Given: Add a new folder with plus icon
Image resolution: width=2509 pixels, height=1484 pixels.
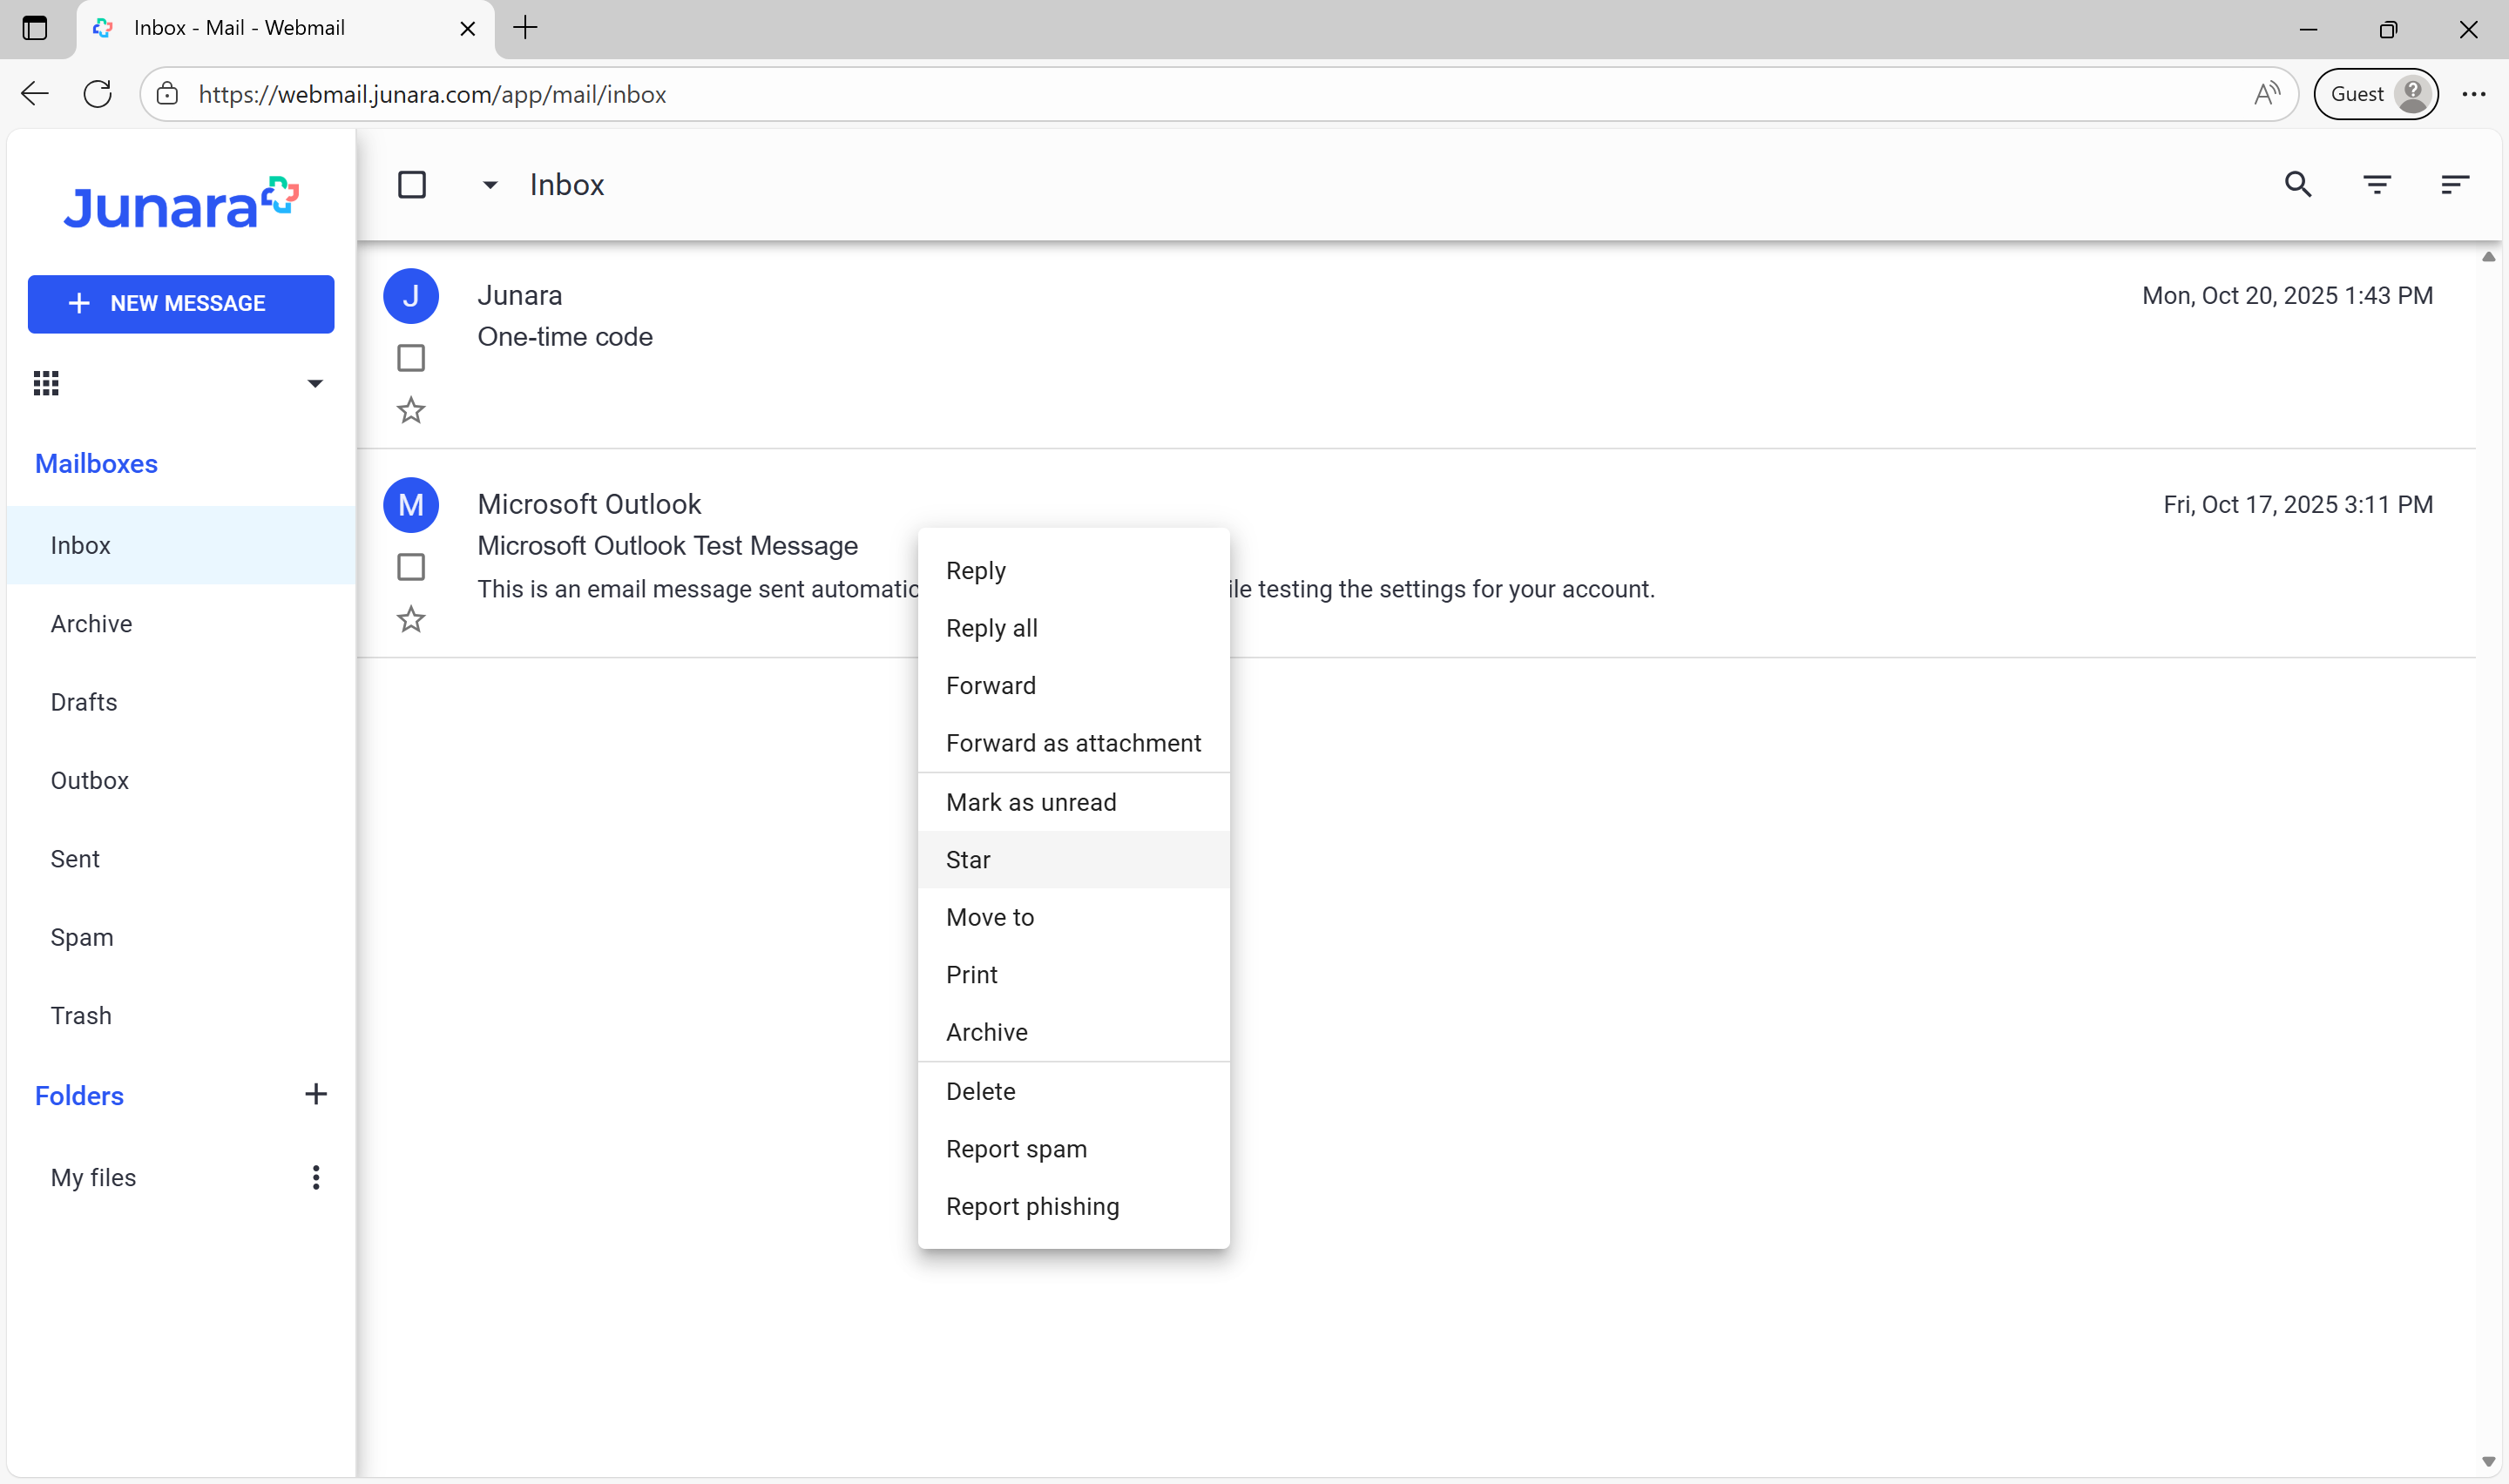Looking at the screenshot, I should pos(316,1094).
